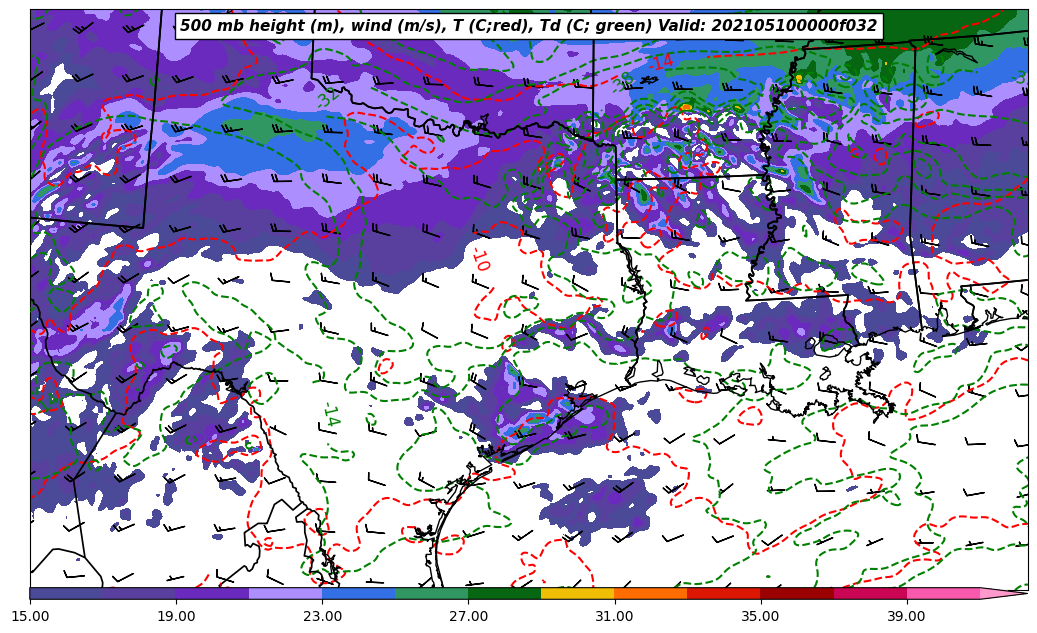Click the 15.00 colorbar tick label
1037x633 pixels.
coord(30,616)
